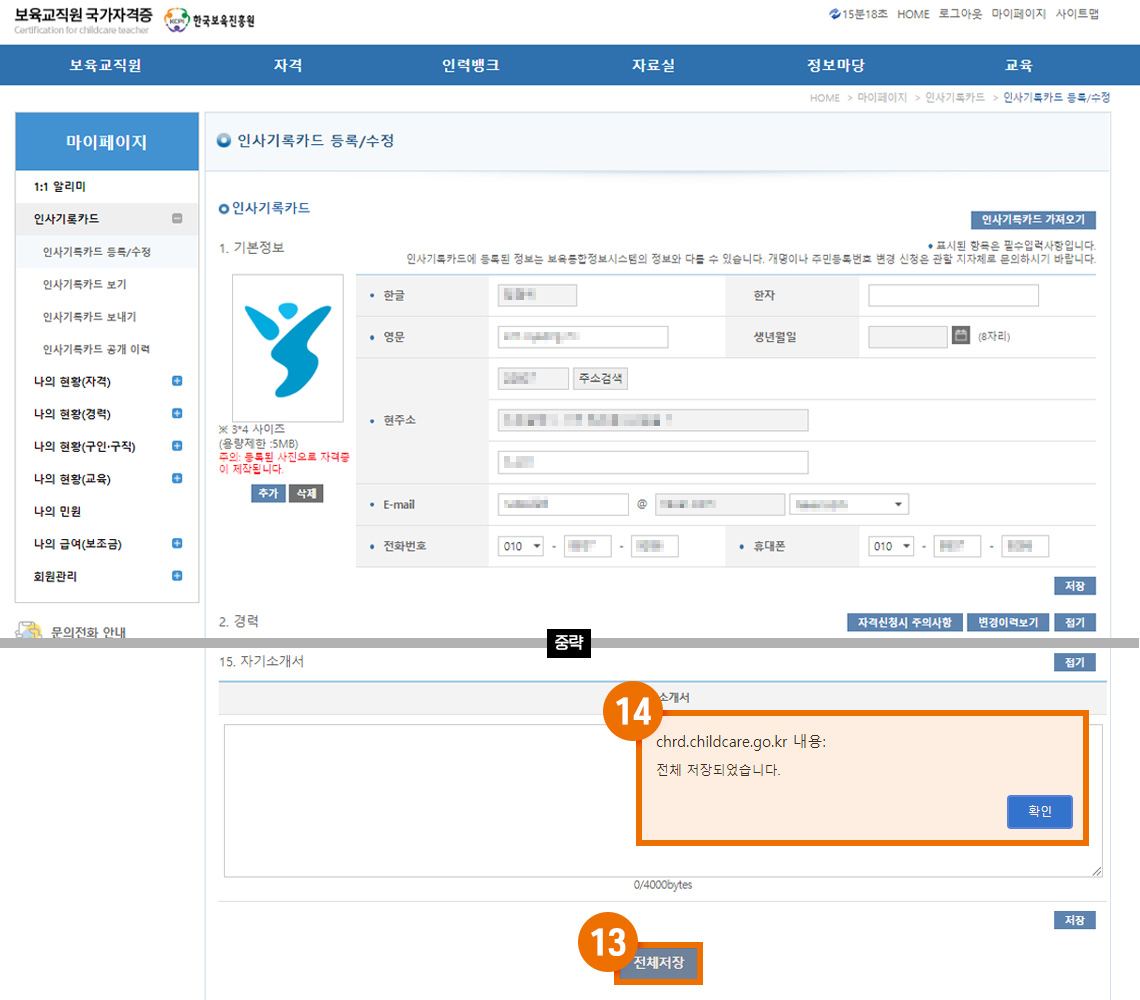The width and height of the screenshot is (1140, 1000).
Task: Click the 한자 name input field
Action: tap(953, 296)
